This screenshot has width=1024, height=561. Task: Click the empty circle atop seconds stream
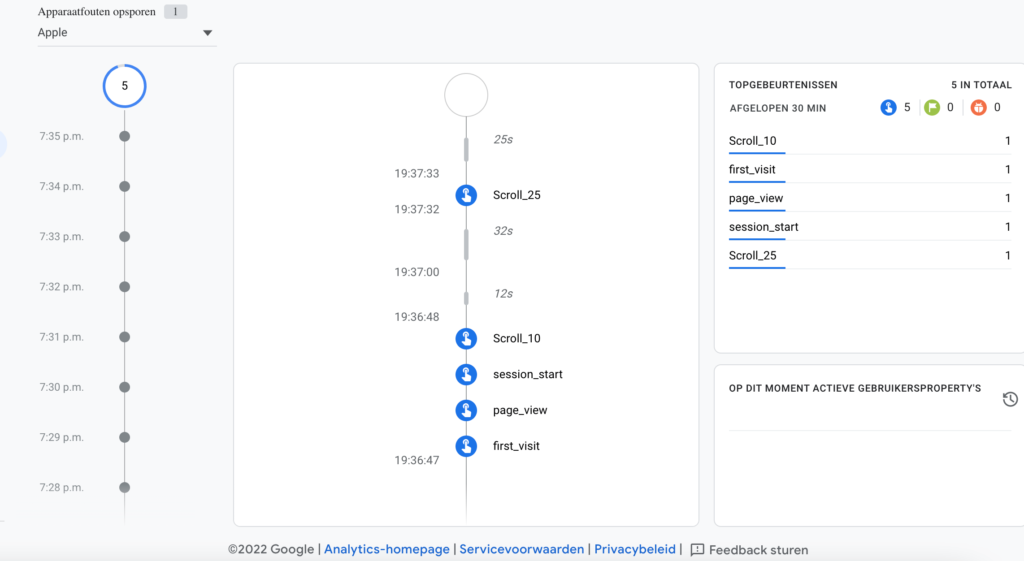coord(466,95)
